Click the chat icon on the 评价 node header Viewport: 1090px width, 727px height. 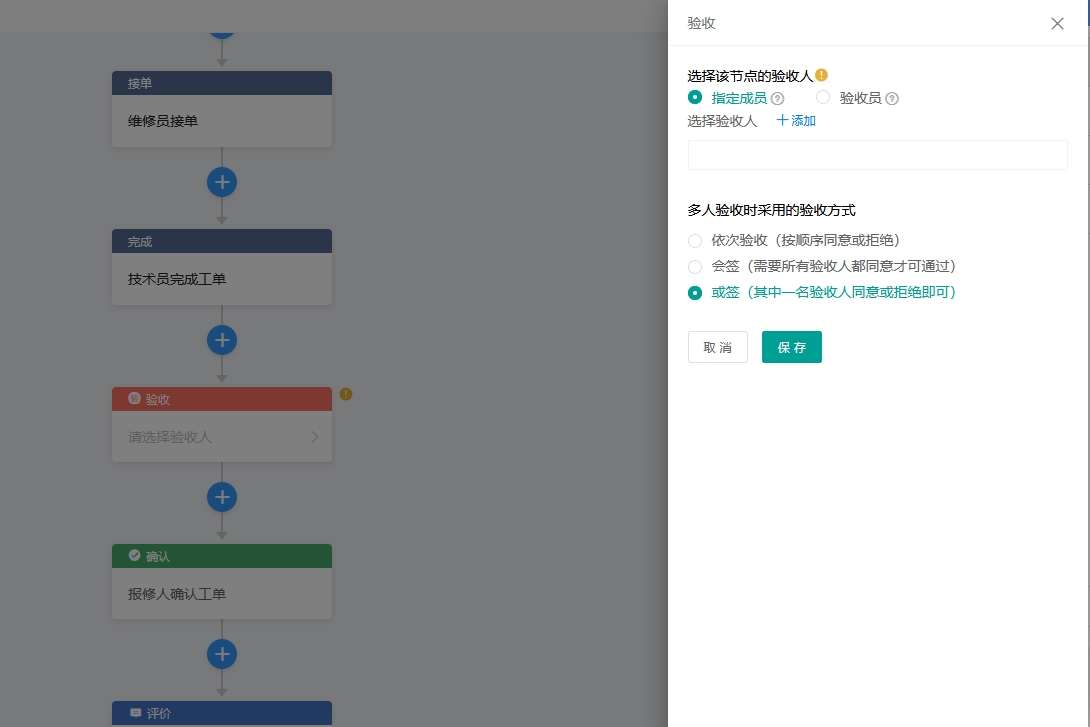(136, 713)
